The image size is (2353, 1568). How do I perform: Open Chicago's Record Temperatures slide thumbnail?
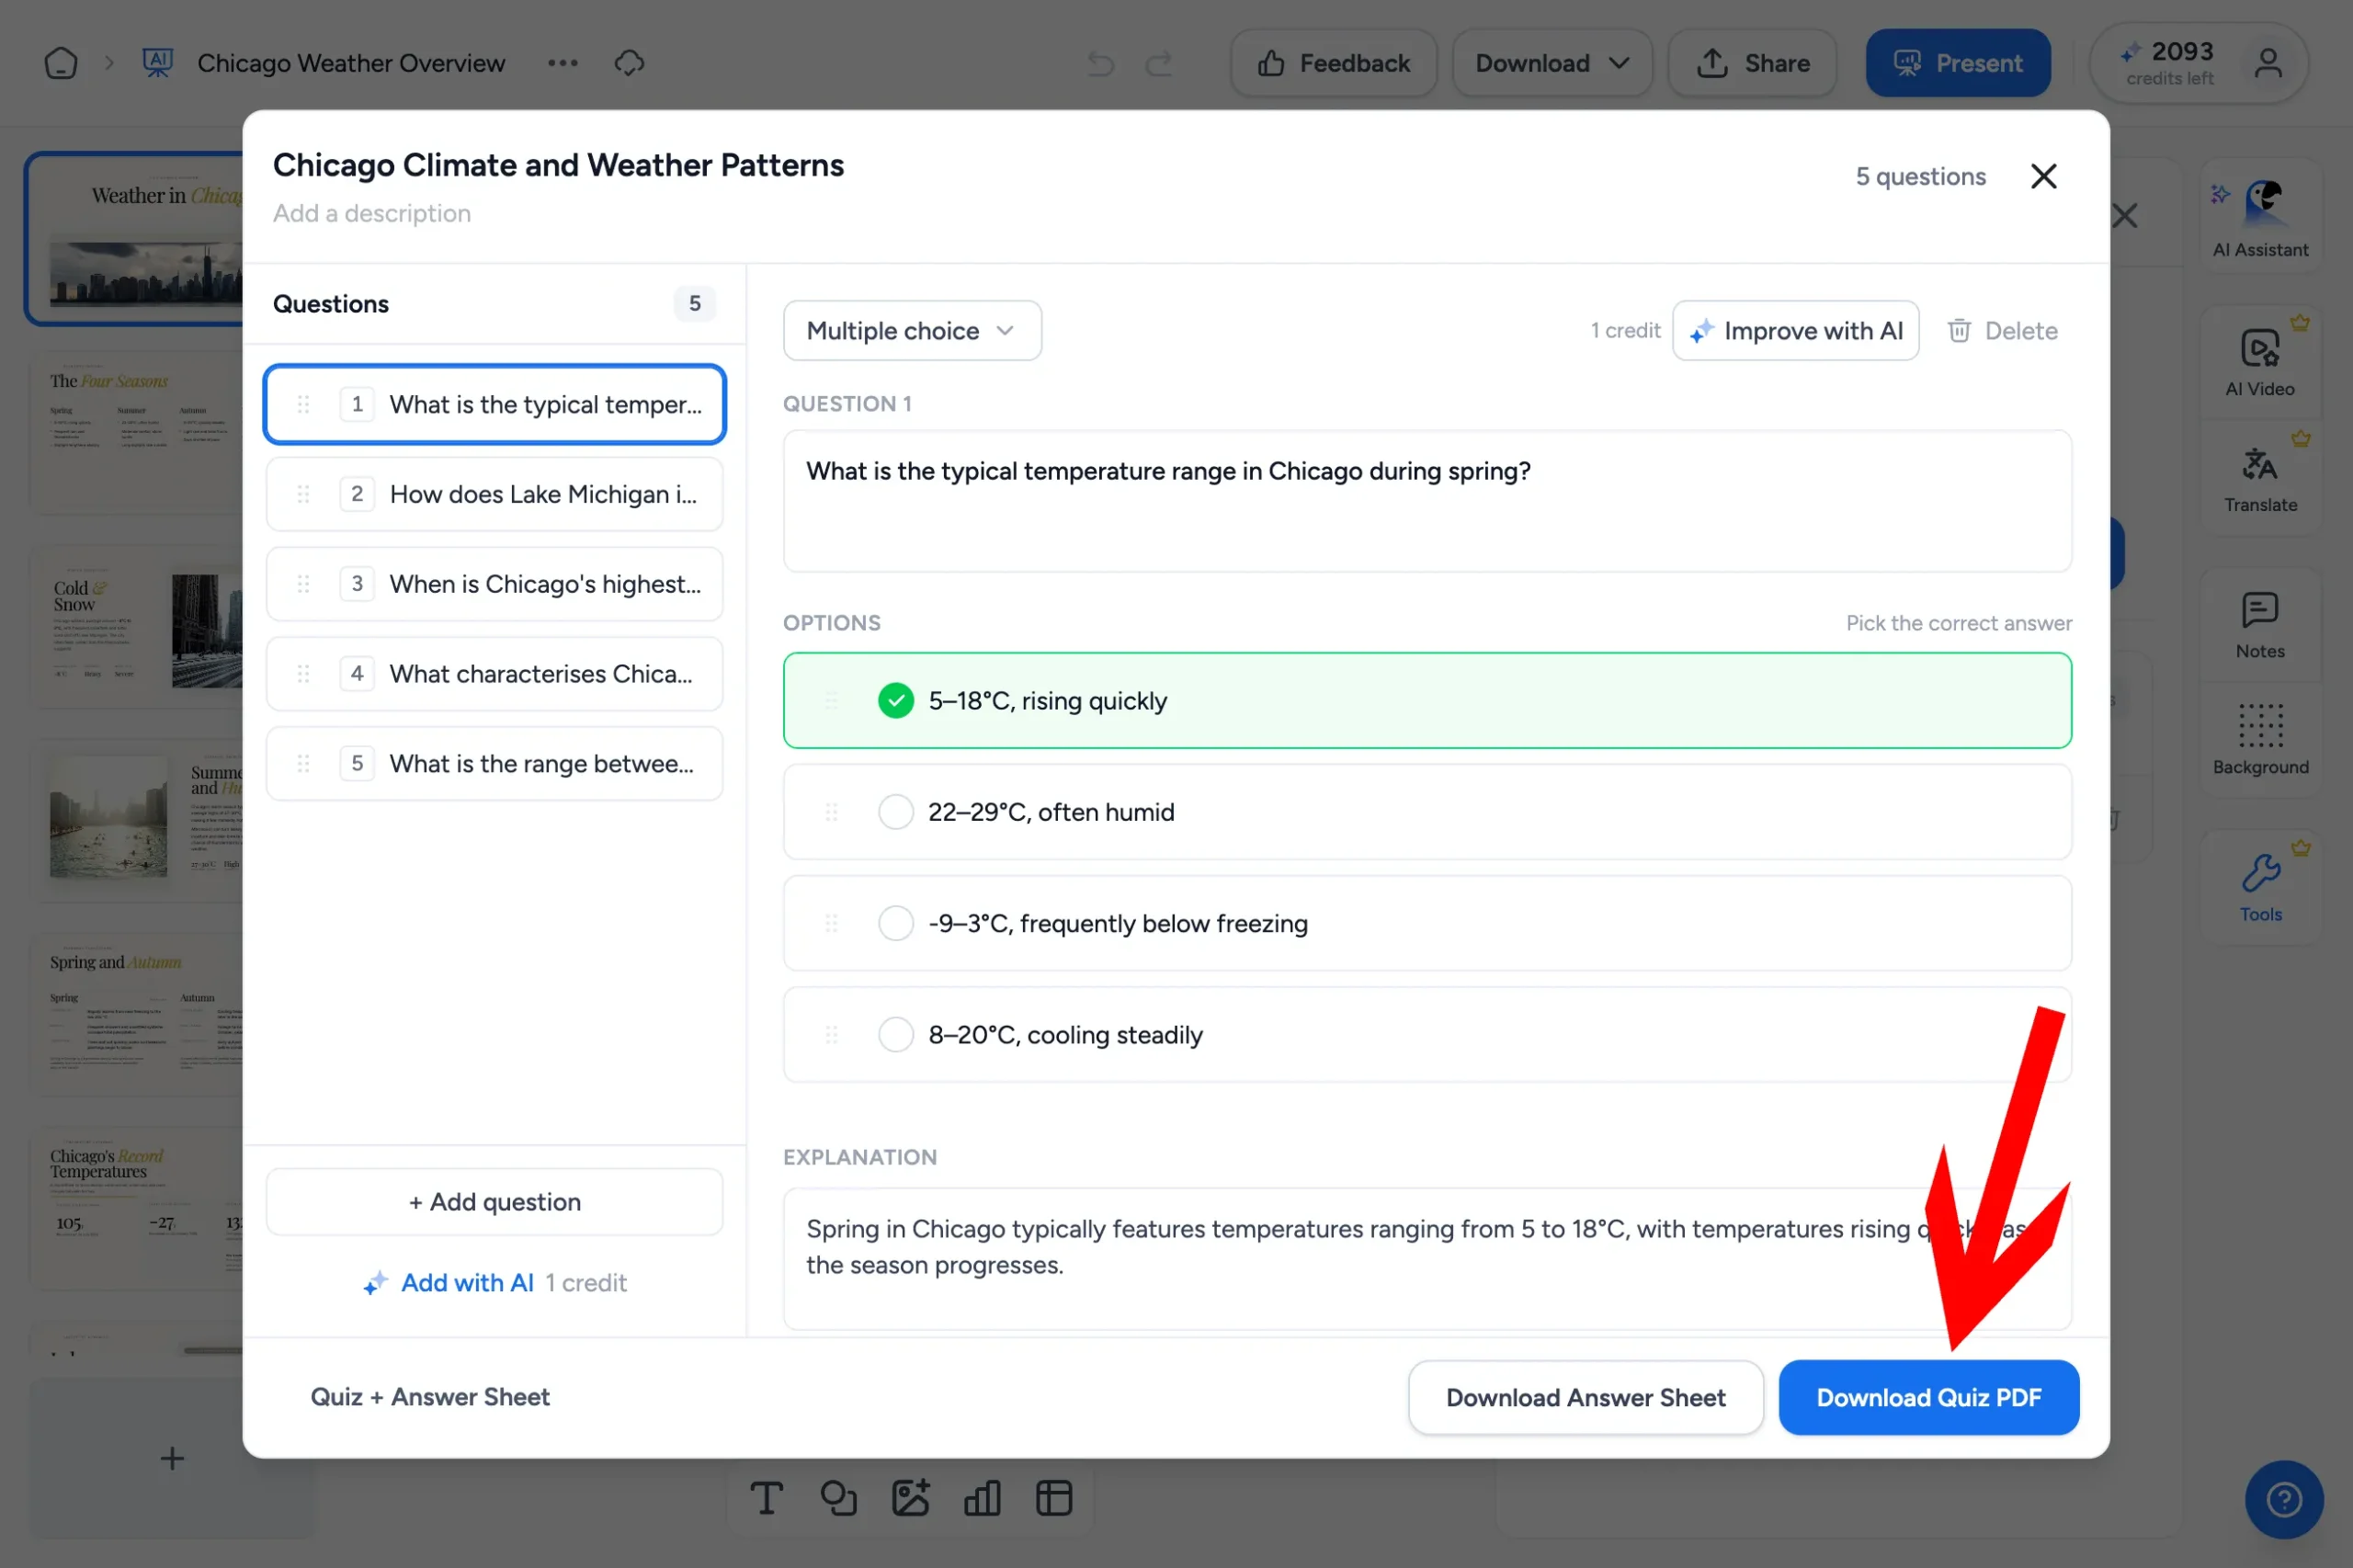(x=138, y=1208)
